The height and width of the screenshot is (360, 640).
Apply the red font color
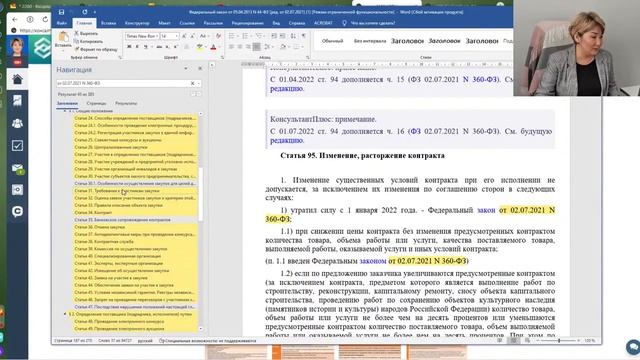click(213, 47)
